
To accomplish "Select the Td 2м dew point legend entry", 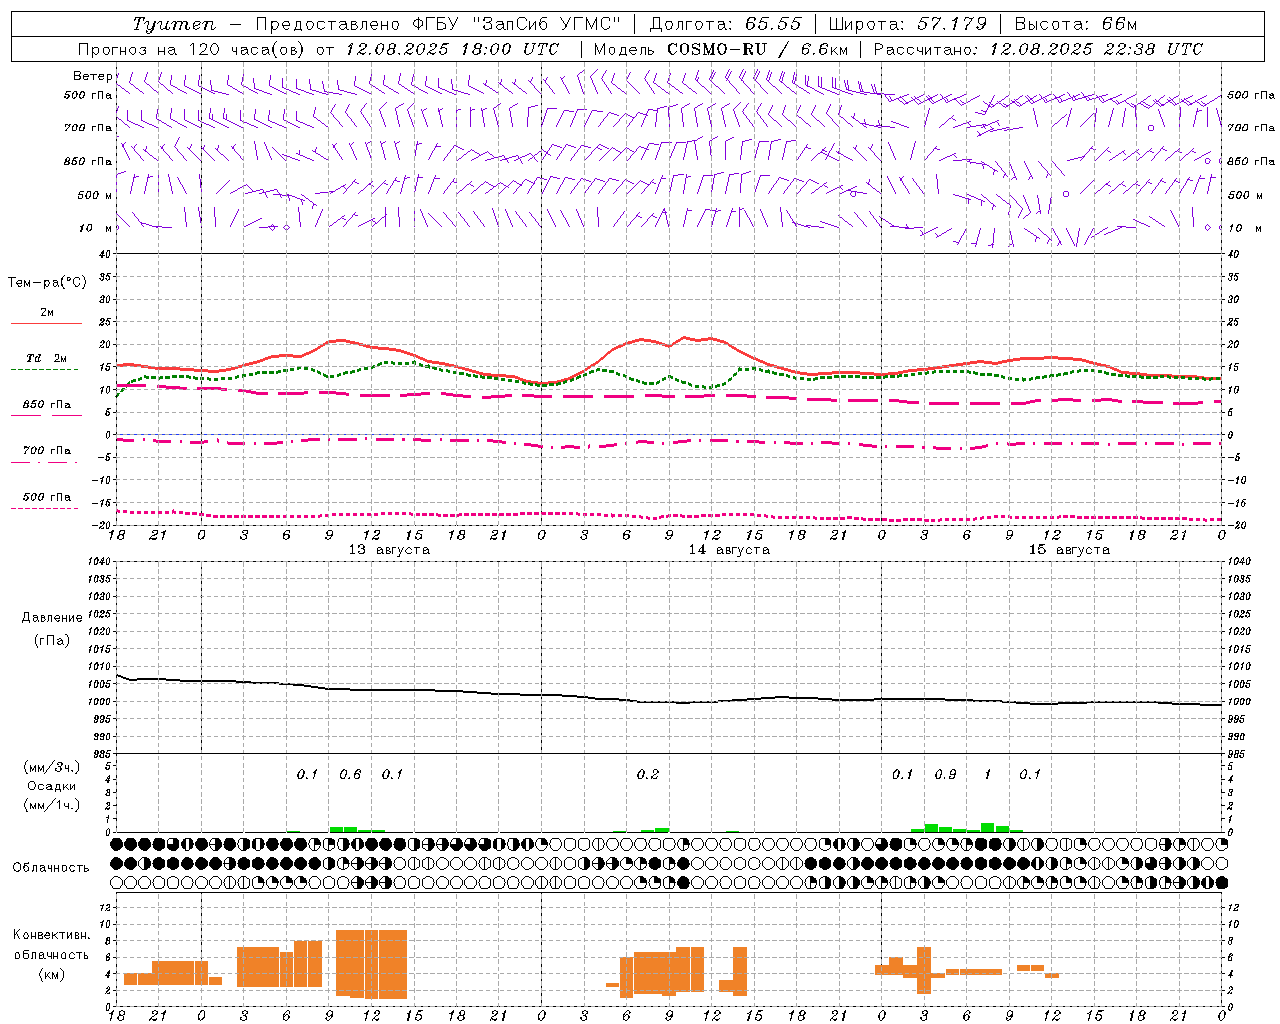I will click(46, 358).
